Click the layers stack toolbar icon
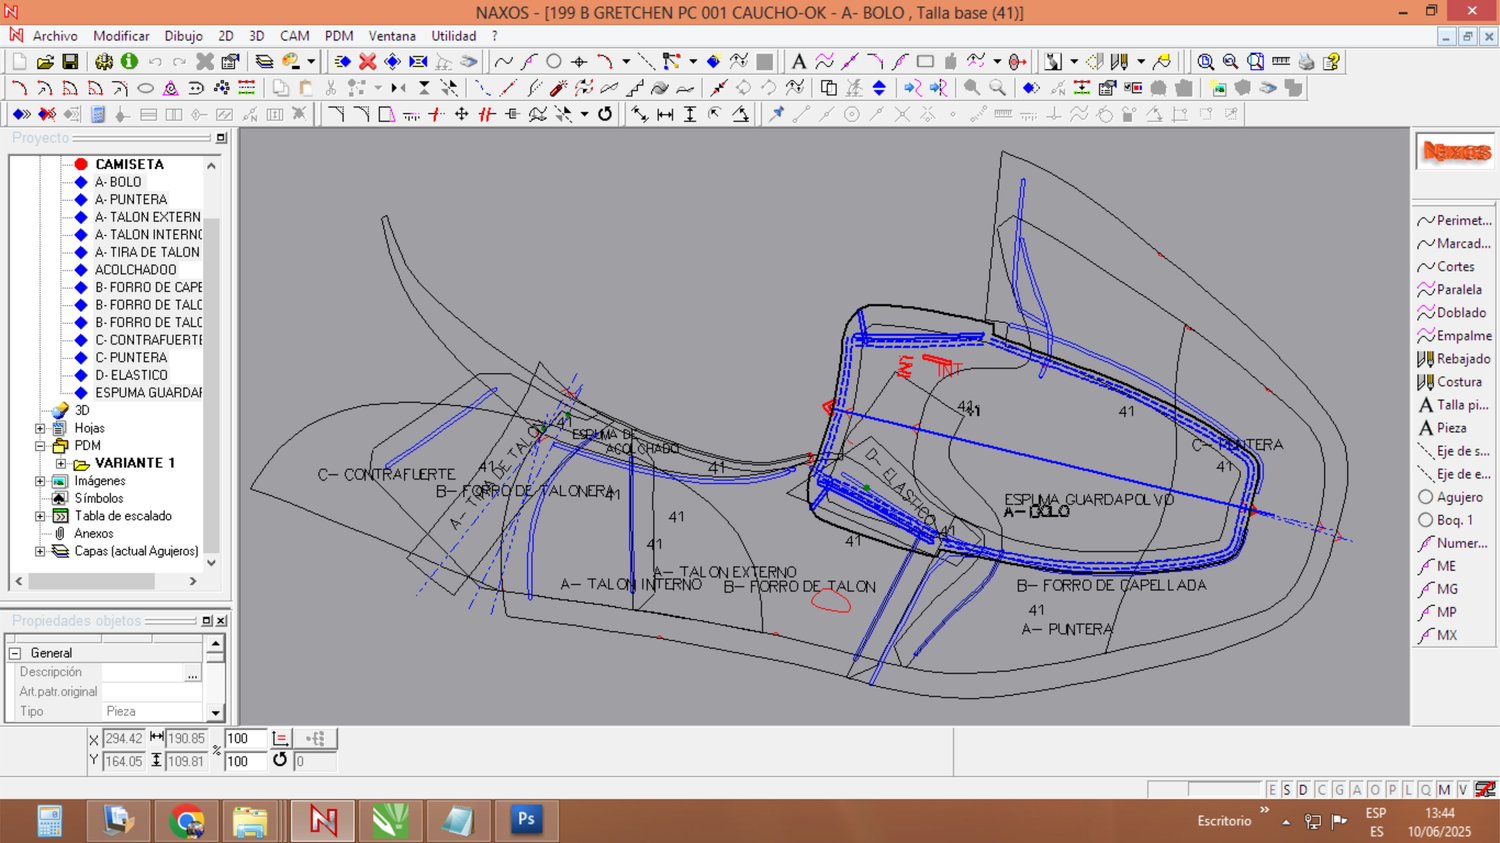1500x843 pixels. (264, 62)
